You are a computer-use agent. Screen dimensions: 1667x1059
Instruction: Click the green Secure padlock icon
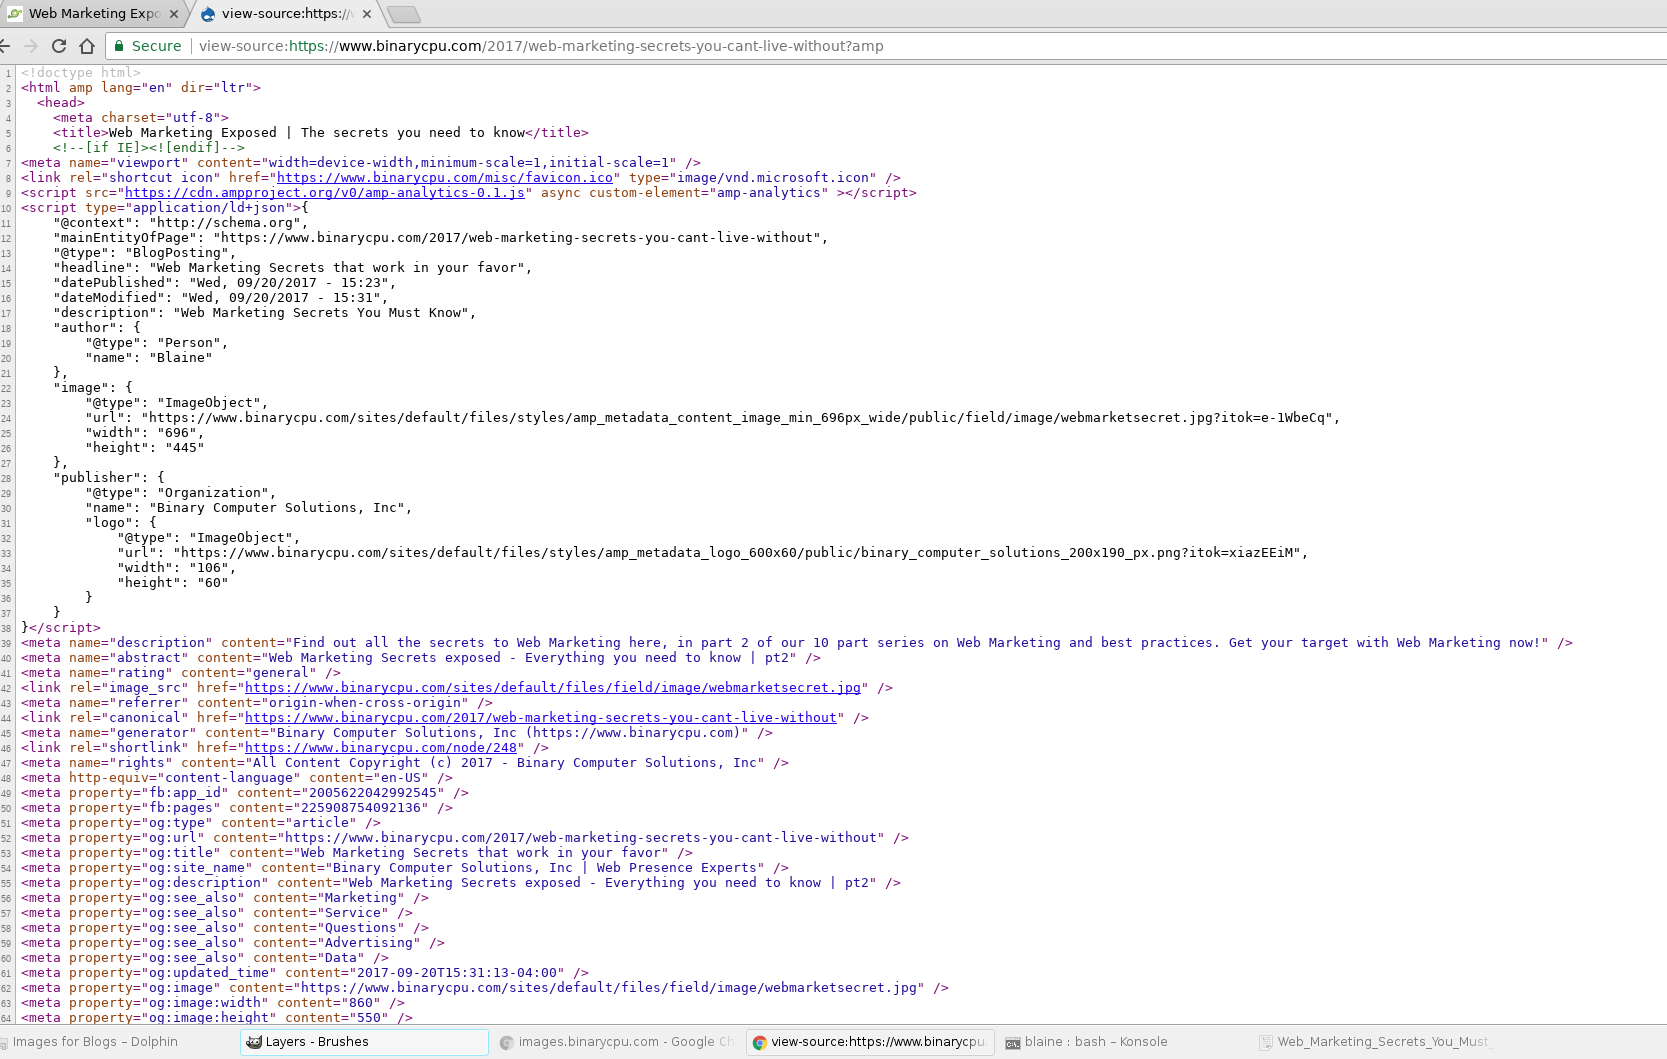(x=119, y=46)
